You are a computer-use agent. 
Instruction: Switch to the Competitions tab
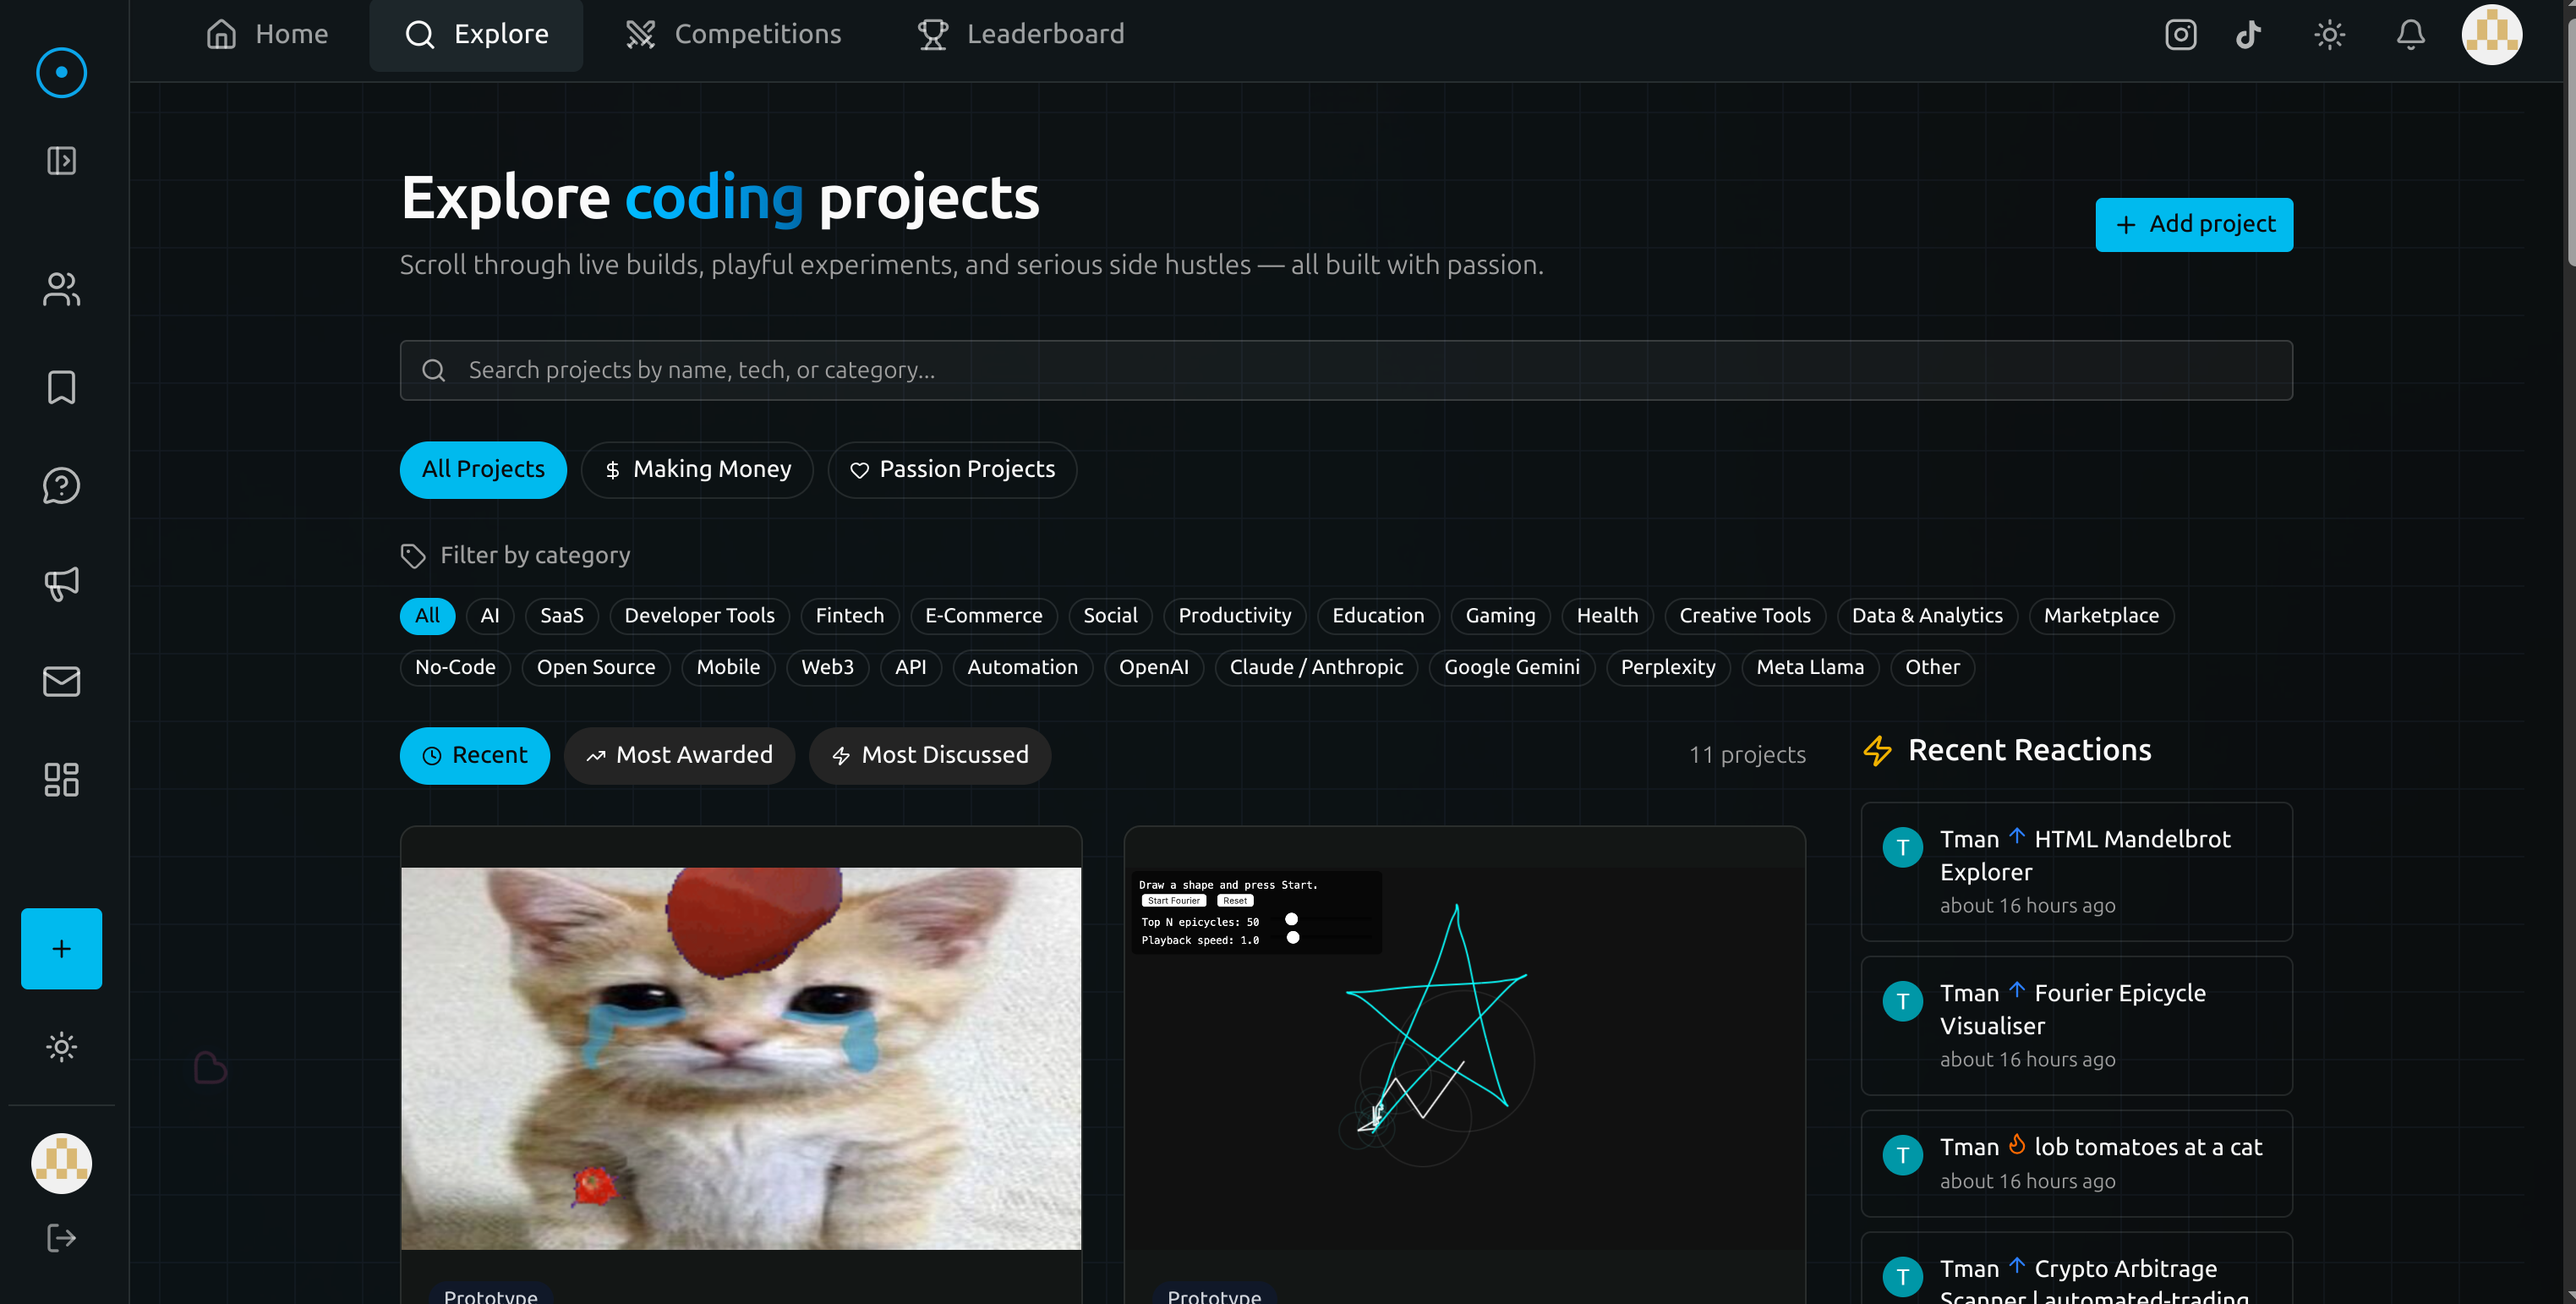733,33
